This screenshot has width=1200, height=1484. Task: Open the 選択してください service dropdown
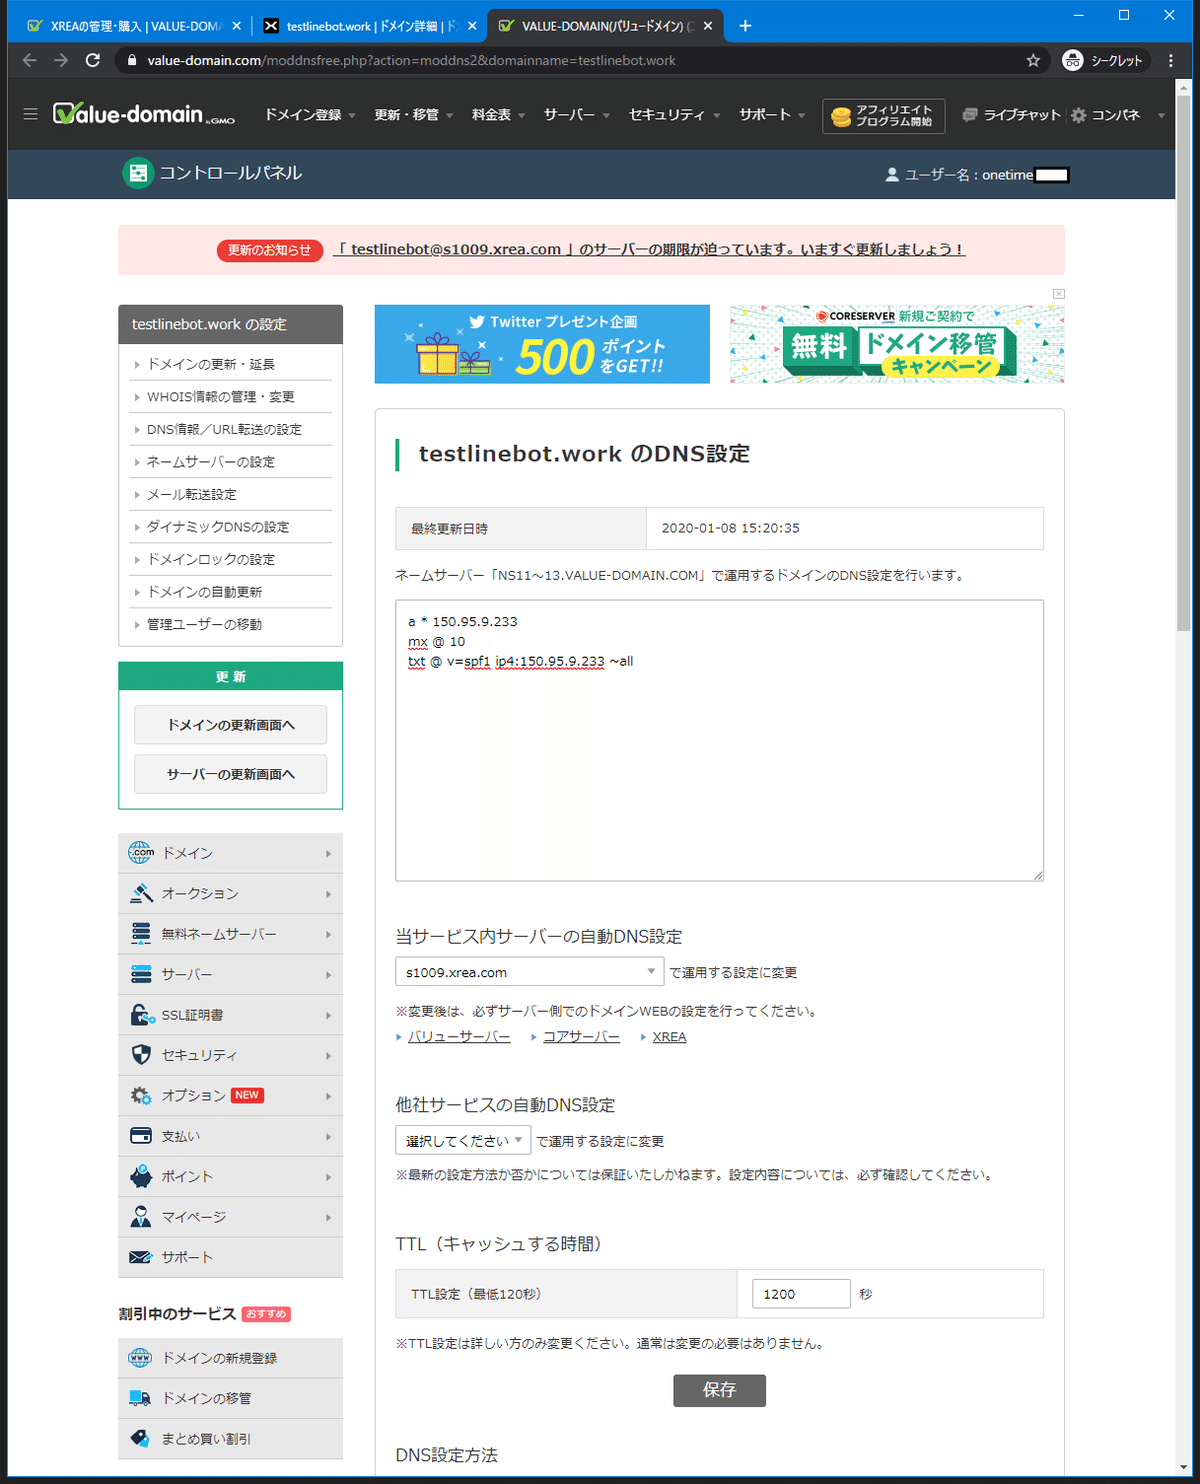tap(462, 1139)
